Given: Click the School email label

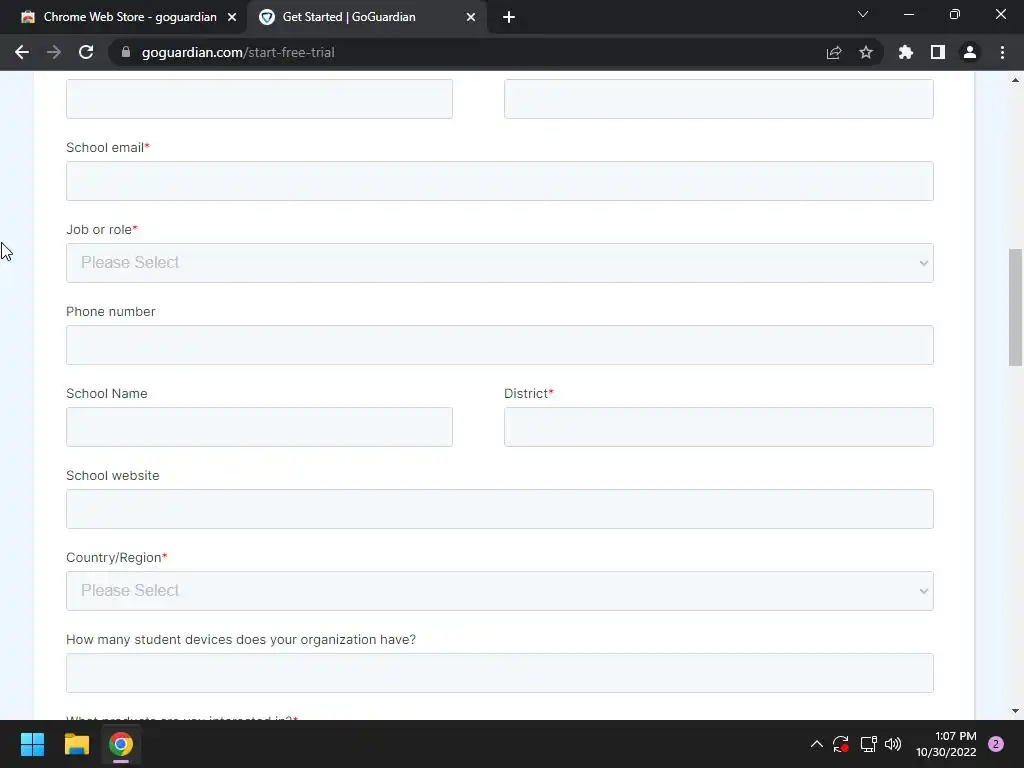Looking at the screenshot, I should 108,148.
